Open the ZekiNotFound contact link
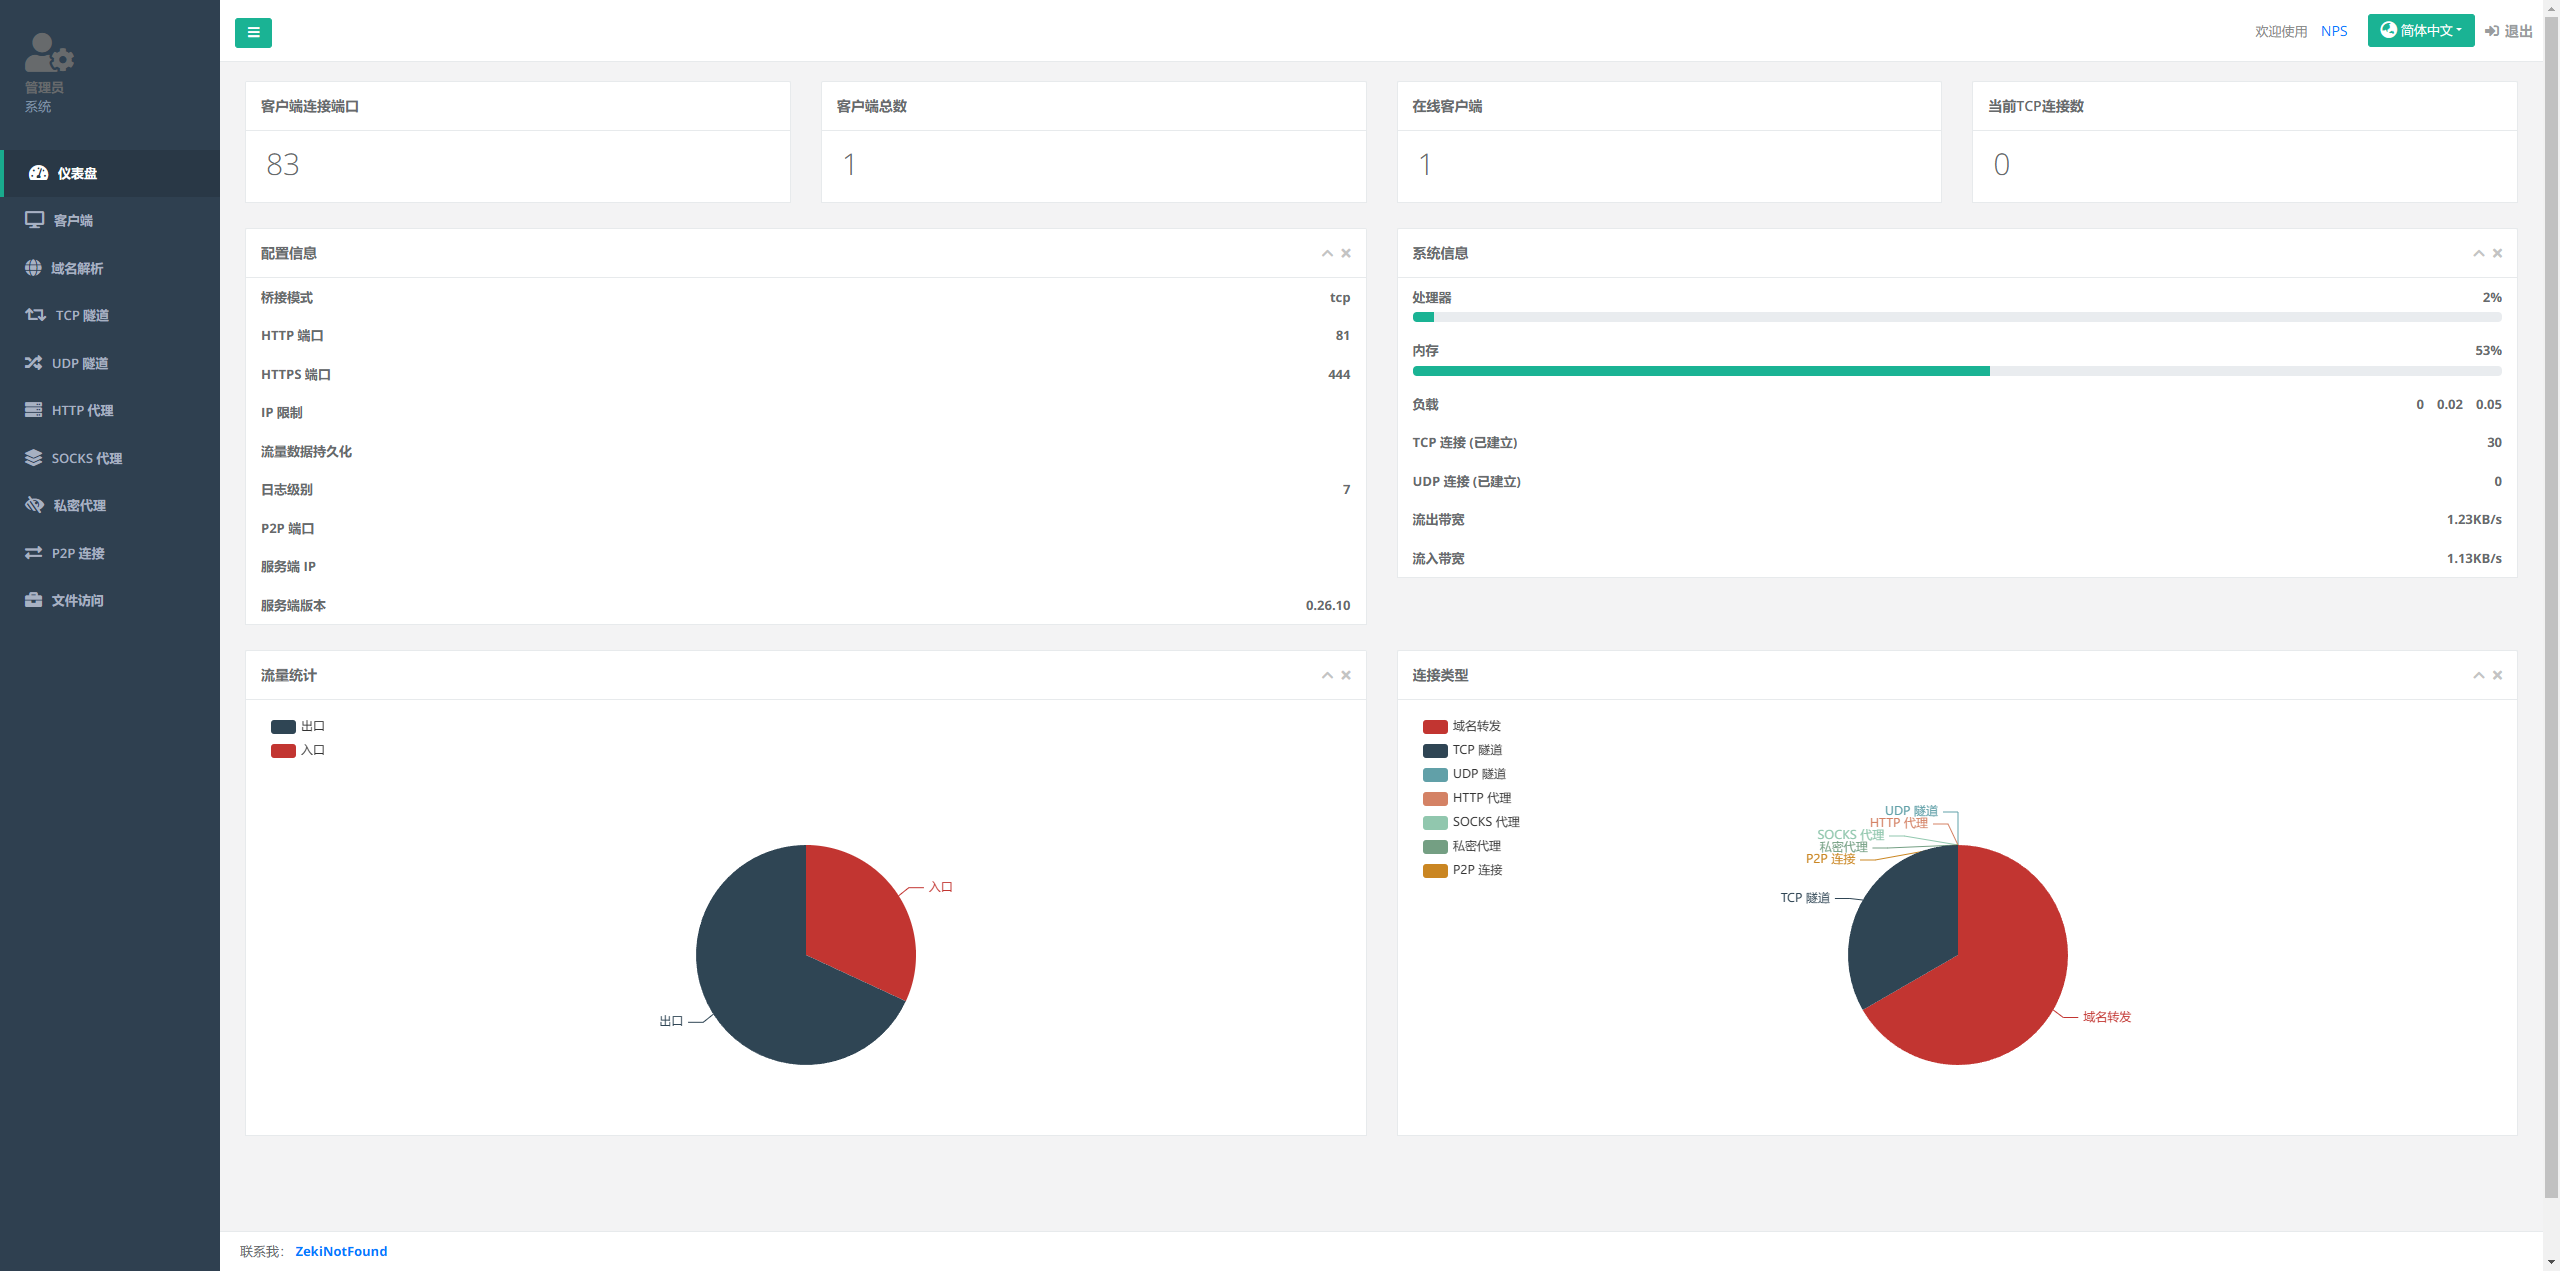2560x1271 pixels. [x=341, y=1251]
